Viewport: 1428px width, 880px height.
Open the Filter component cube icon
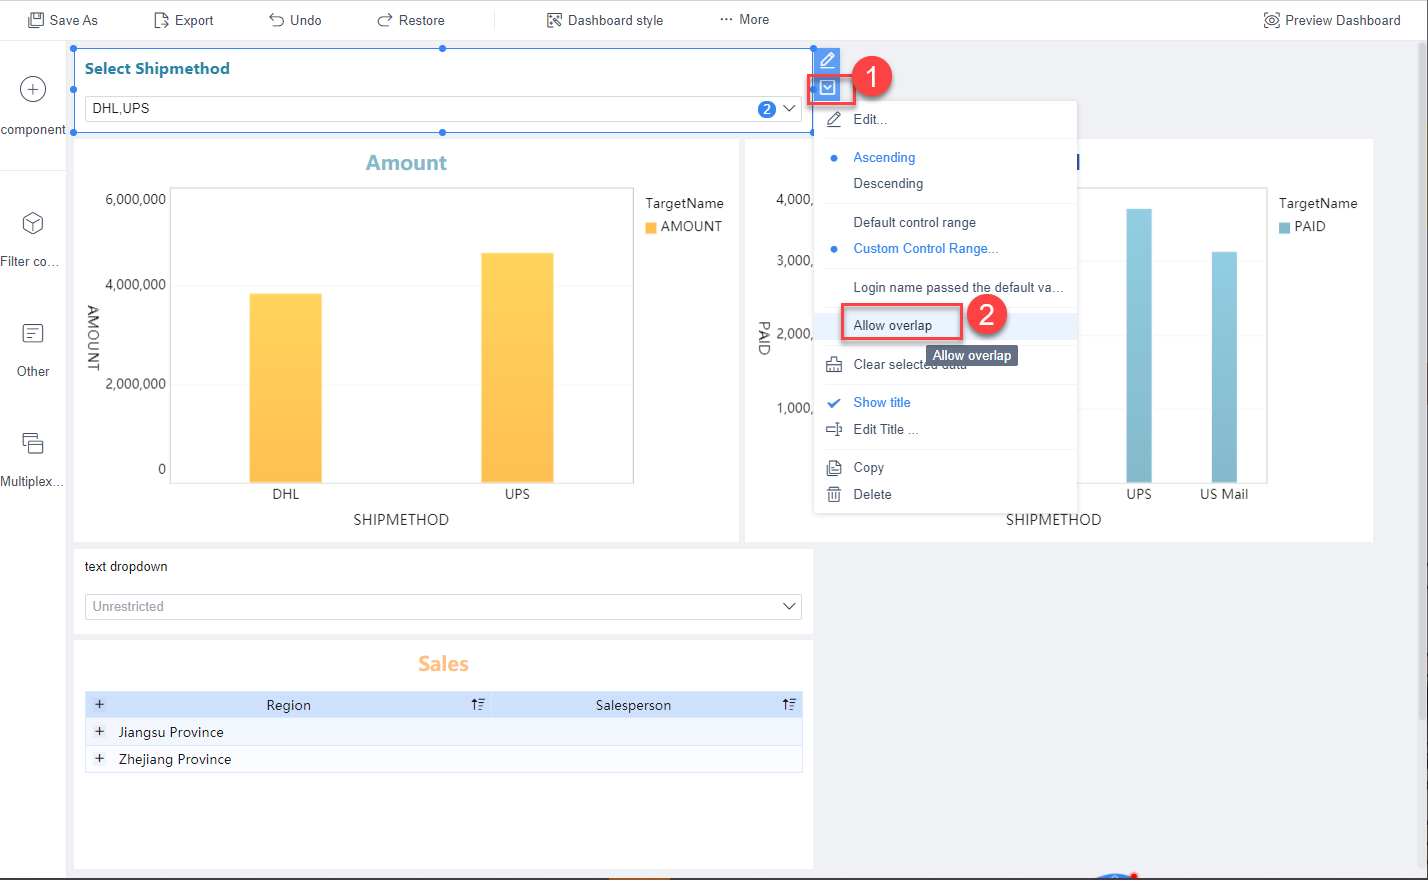click(33, 223)
